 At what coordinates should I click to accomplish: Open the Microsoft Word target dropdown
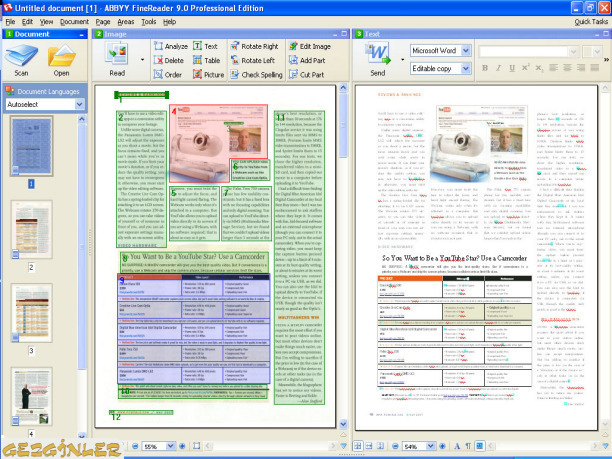click(466, 50)
